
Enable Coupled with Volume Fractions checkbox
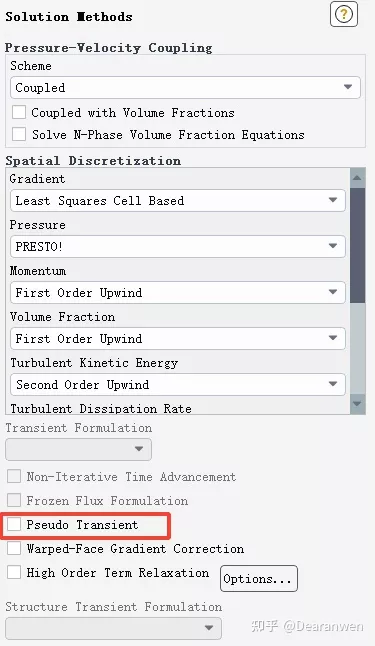19,112
